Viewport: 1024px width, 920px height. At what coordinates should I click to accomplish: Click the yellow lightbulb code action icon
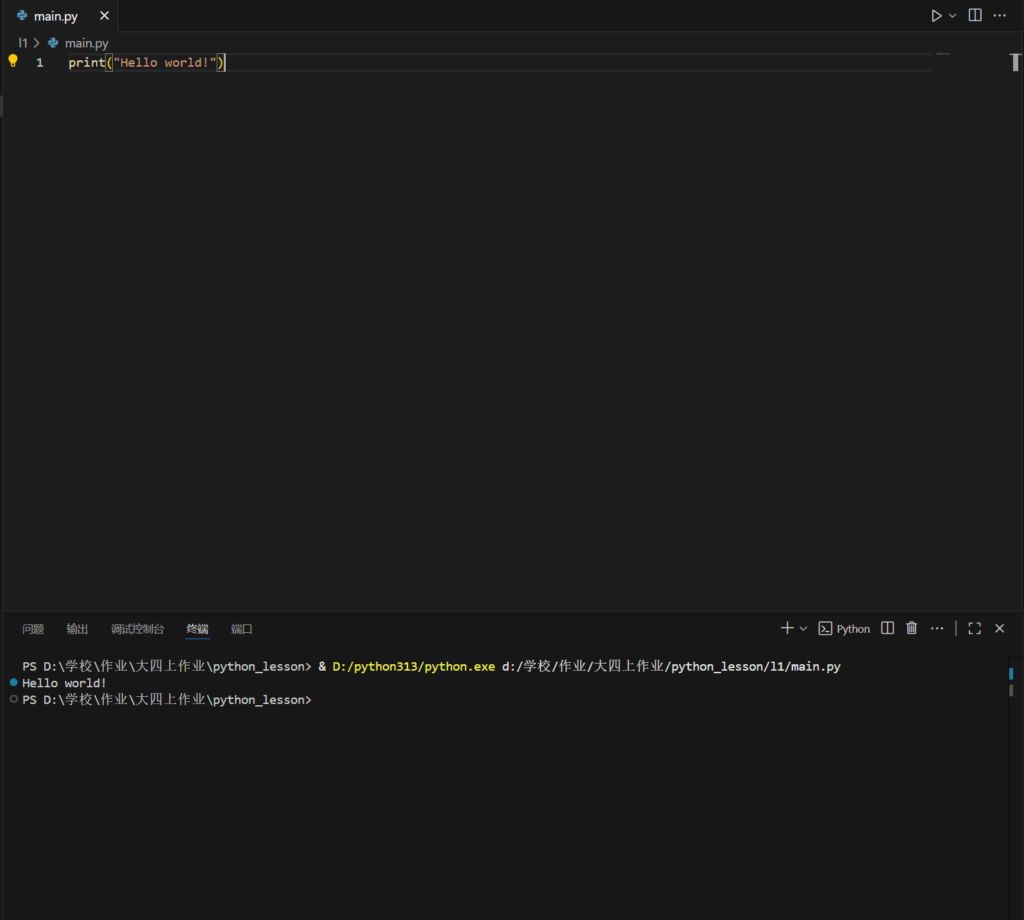click(13, 61)
